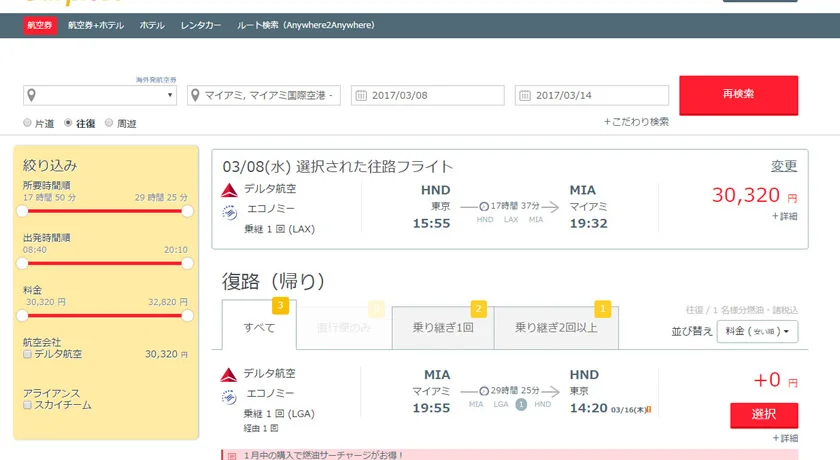Click the 選択 button for return flight

coord(764,415)
